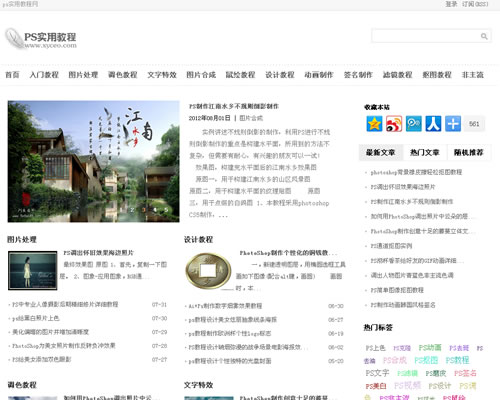Open the 设计教程 navigation item
Viewport: 500px width, 400px height.
pyautogui.click(x=280, y=75)
